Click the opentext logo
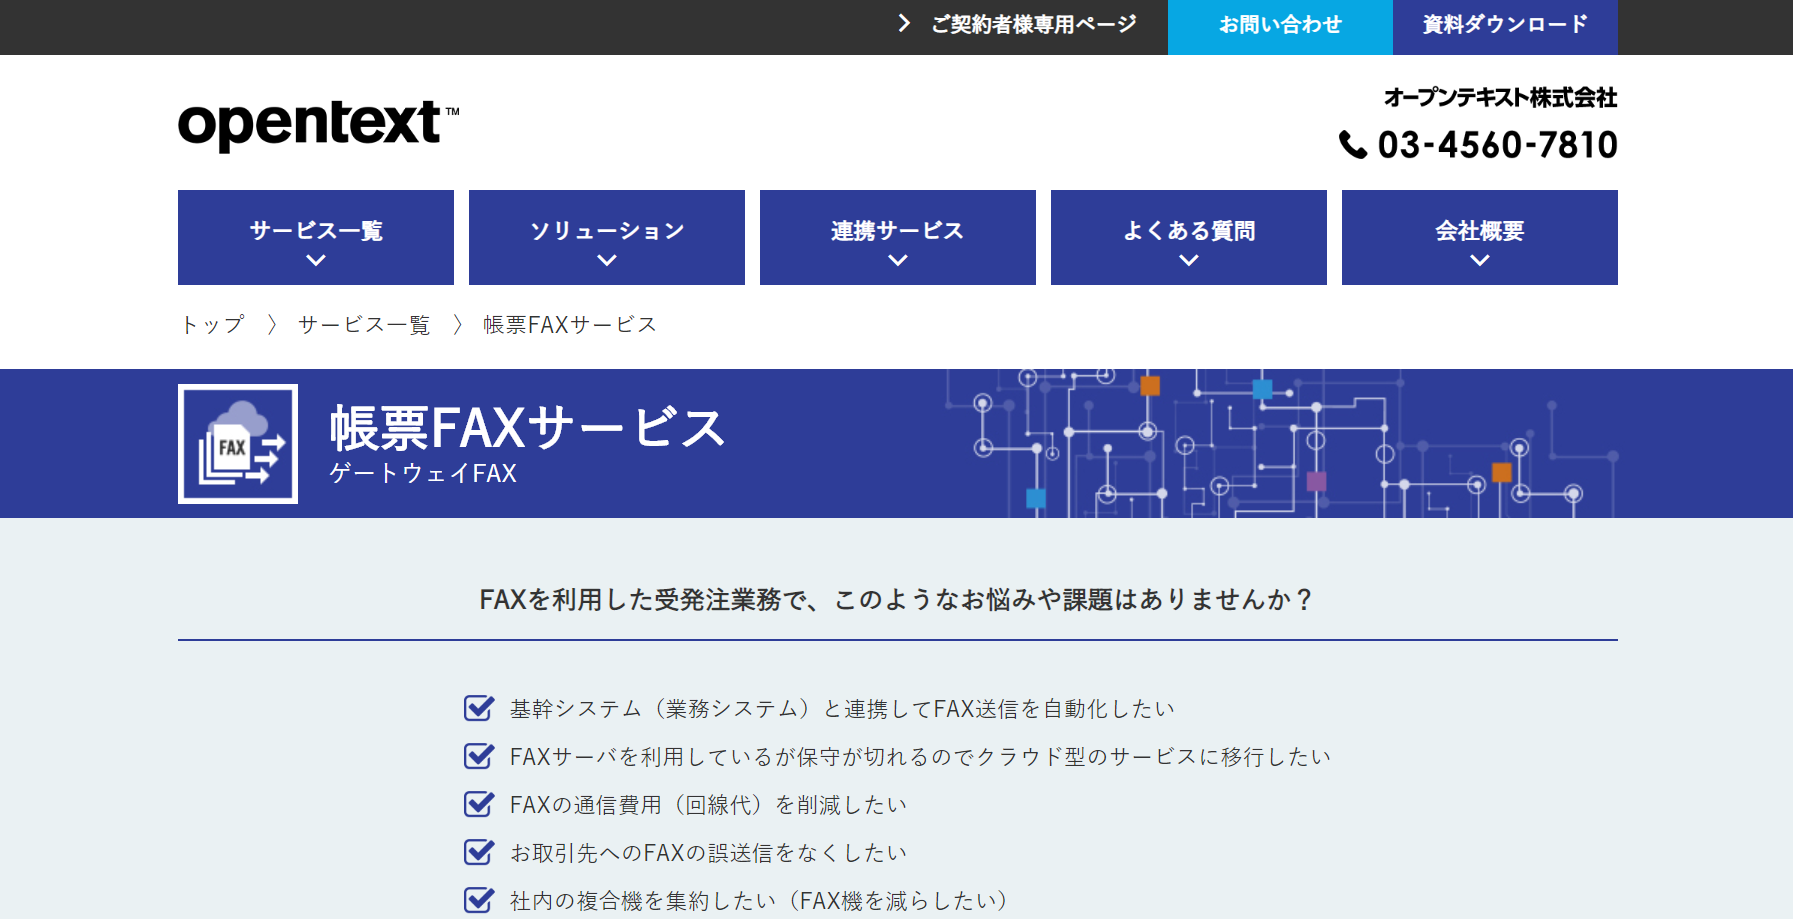The height and width of the screenshot is (919, 1793). point(318,125)
